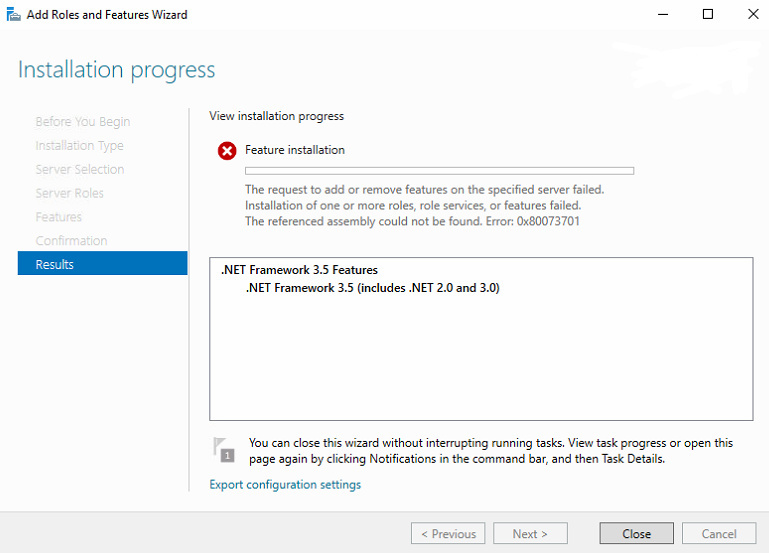
Task: Open Export configuration settings link
Action: point(285,485)
